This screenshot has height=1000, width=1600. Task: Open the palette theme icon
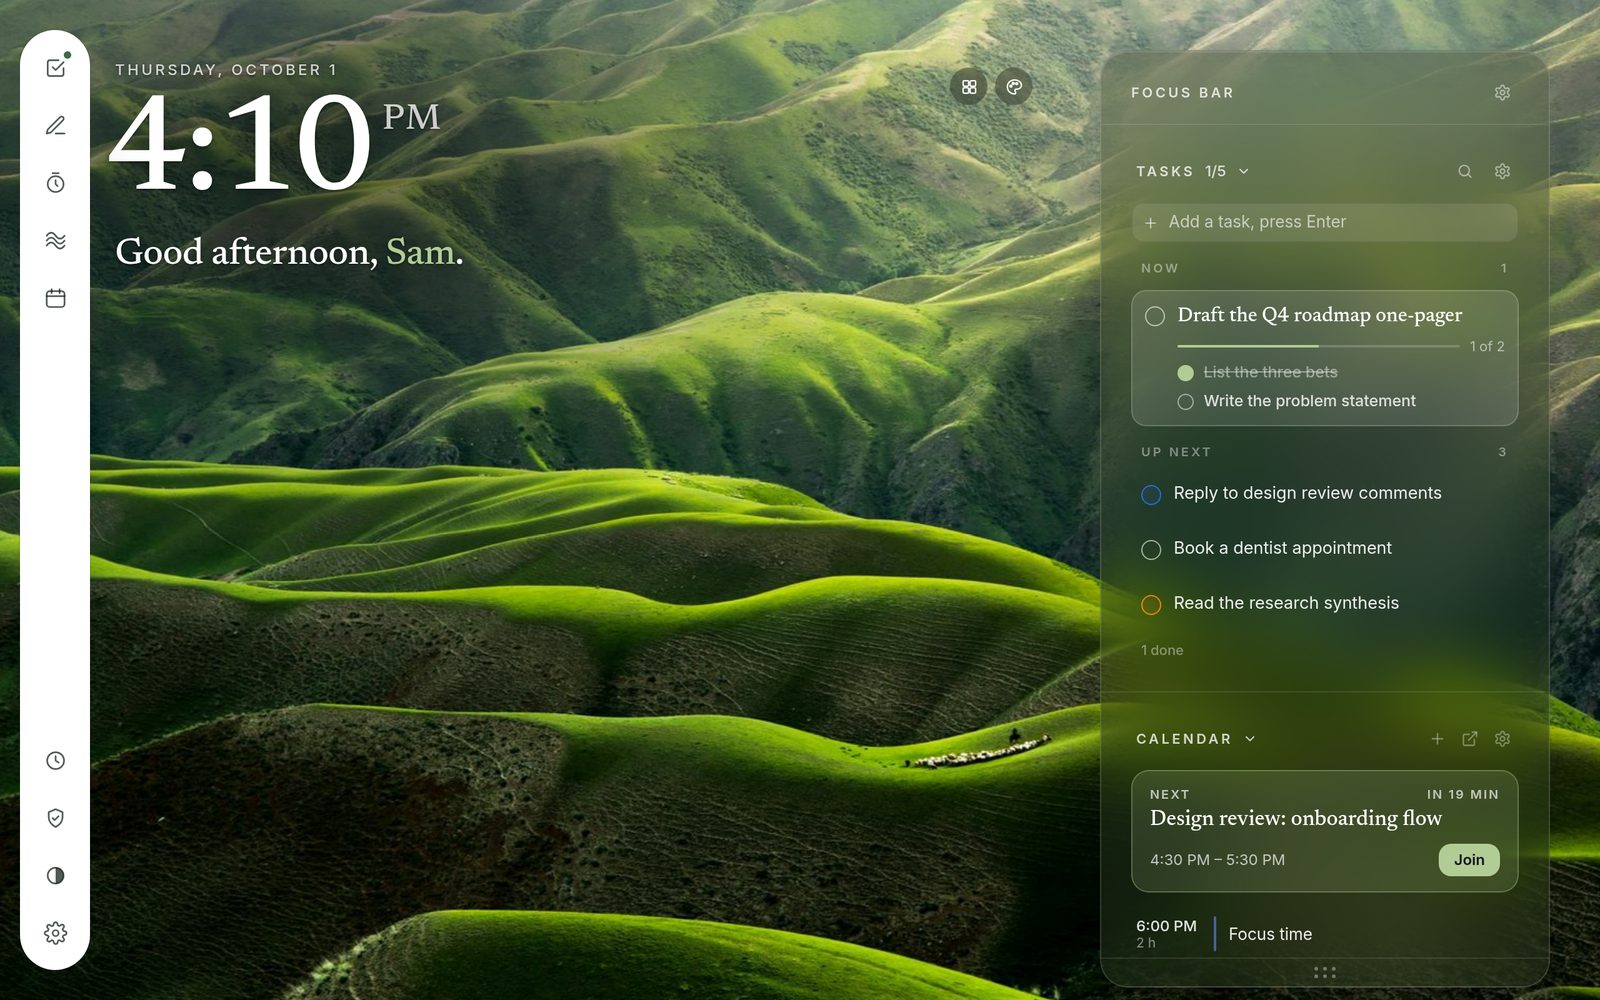click(x=1014, y=87)
